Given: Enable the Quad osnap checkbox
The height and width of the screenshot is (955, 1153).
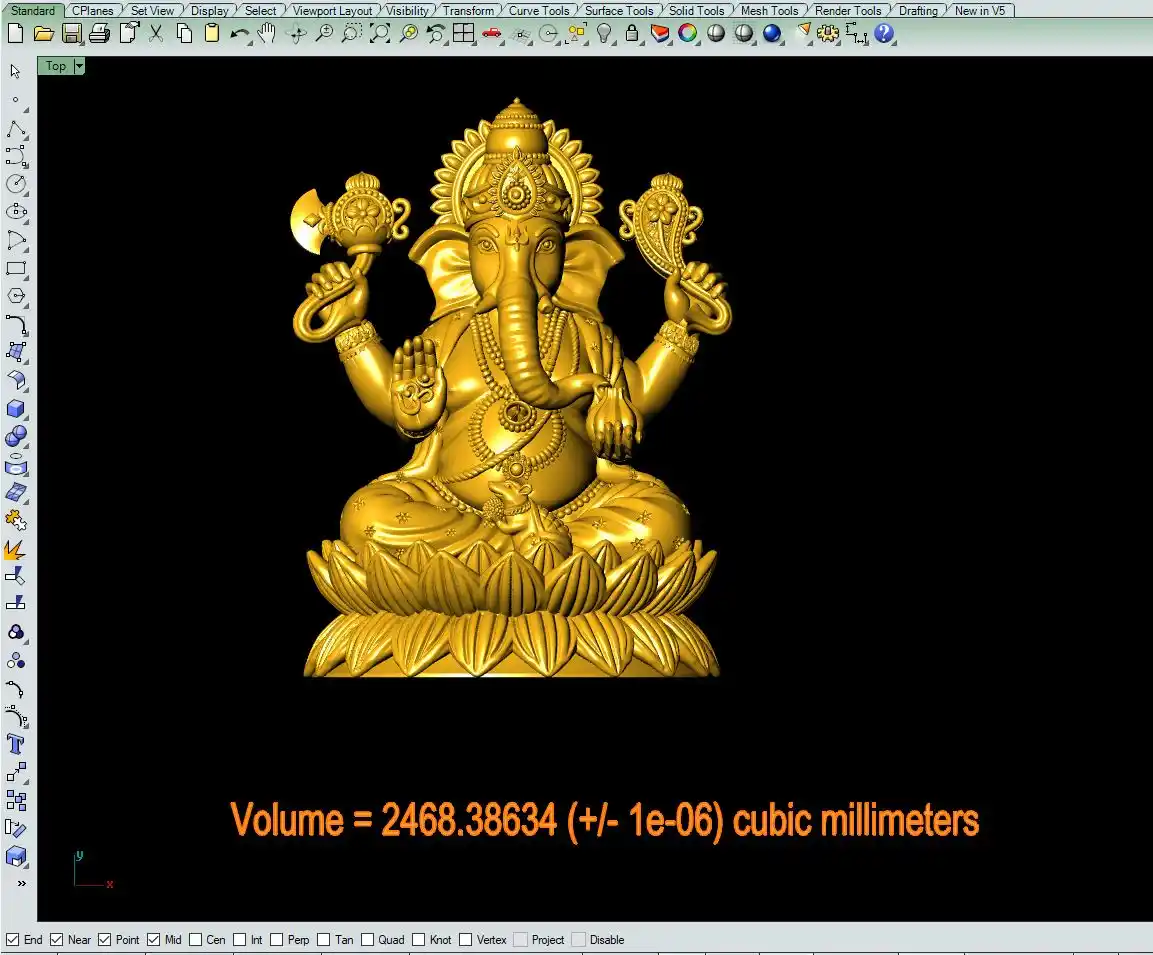Looking at the screenshot, I should click(368, 940).
